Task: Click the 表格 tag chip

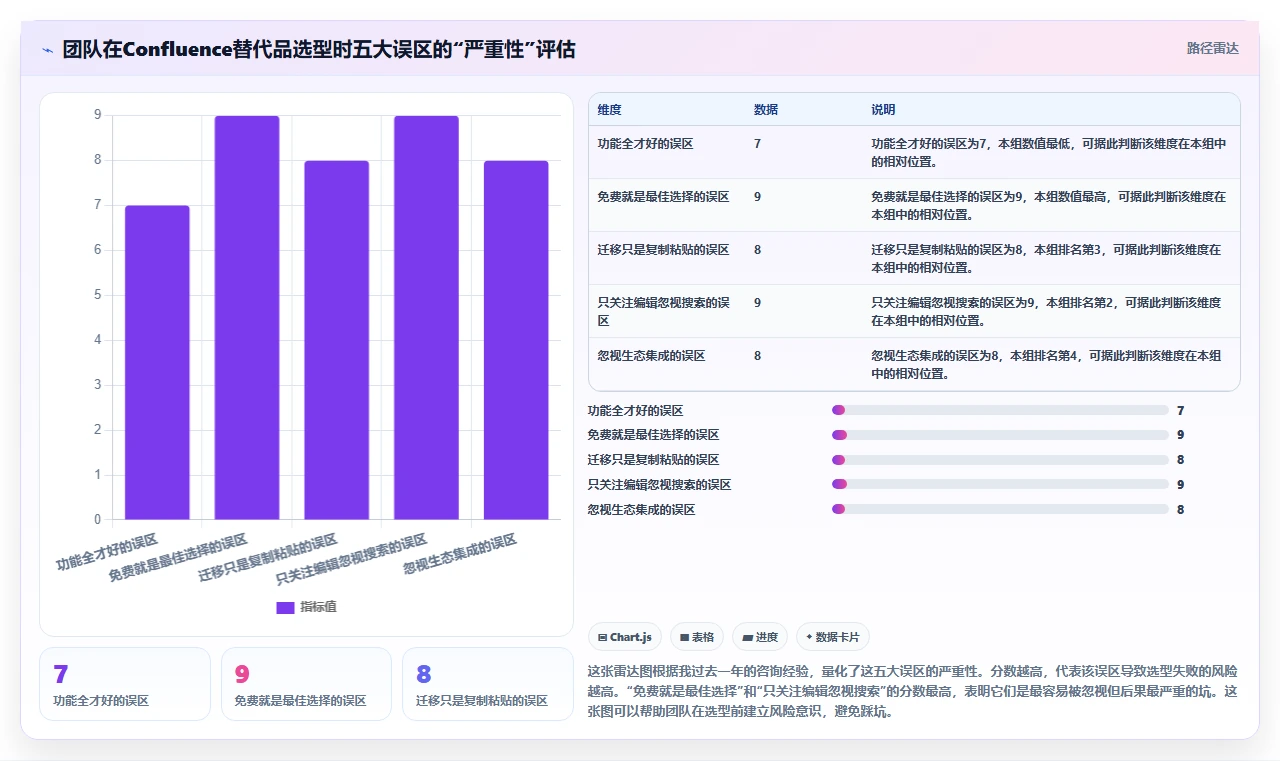Action: (x=697, y=637)
